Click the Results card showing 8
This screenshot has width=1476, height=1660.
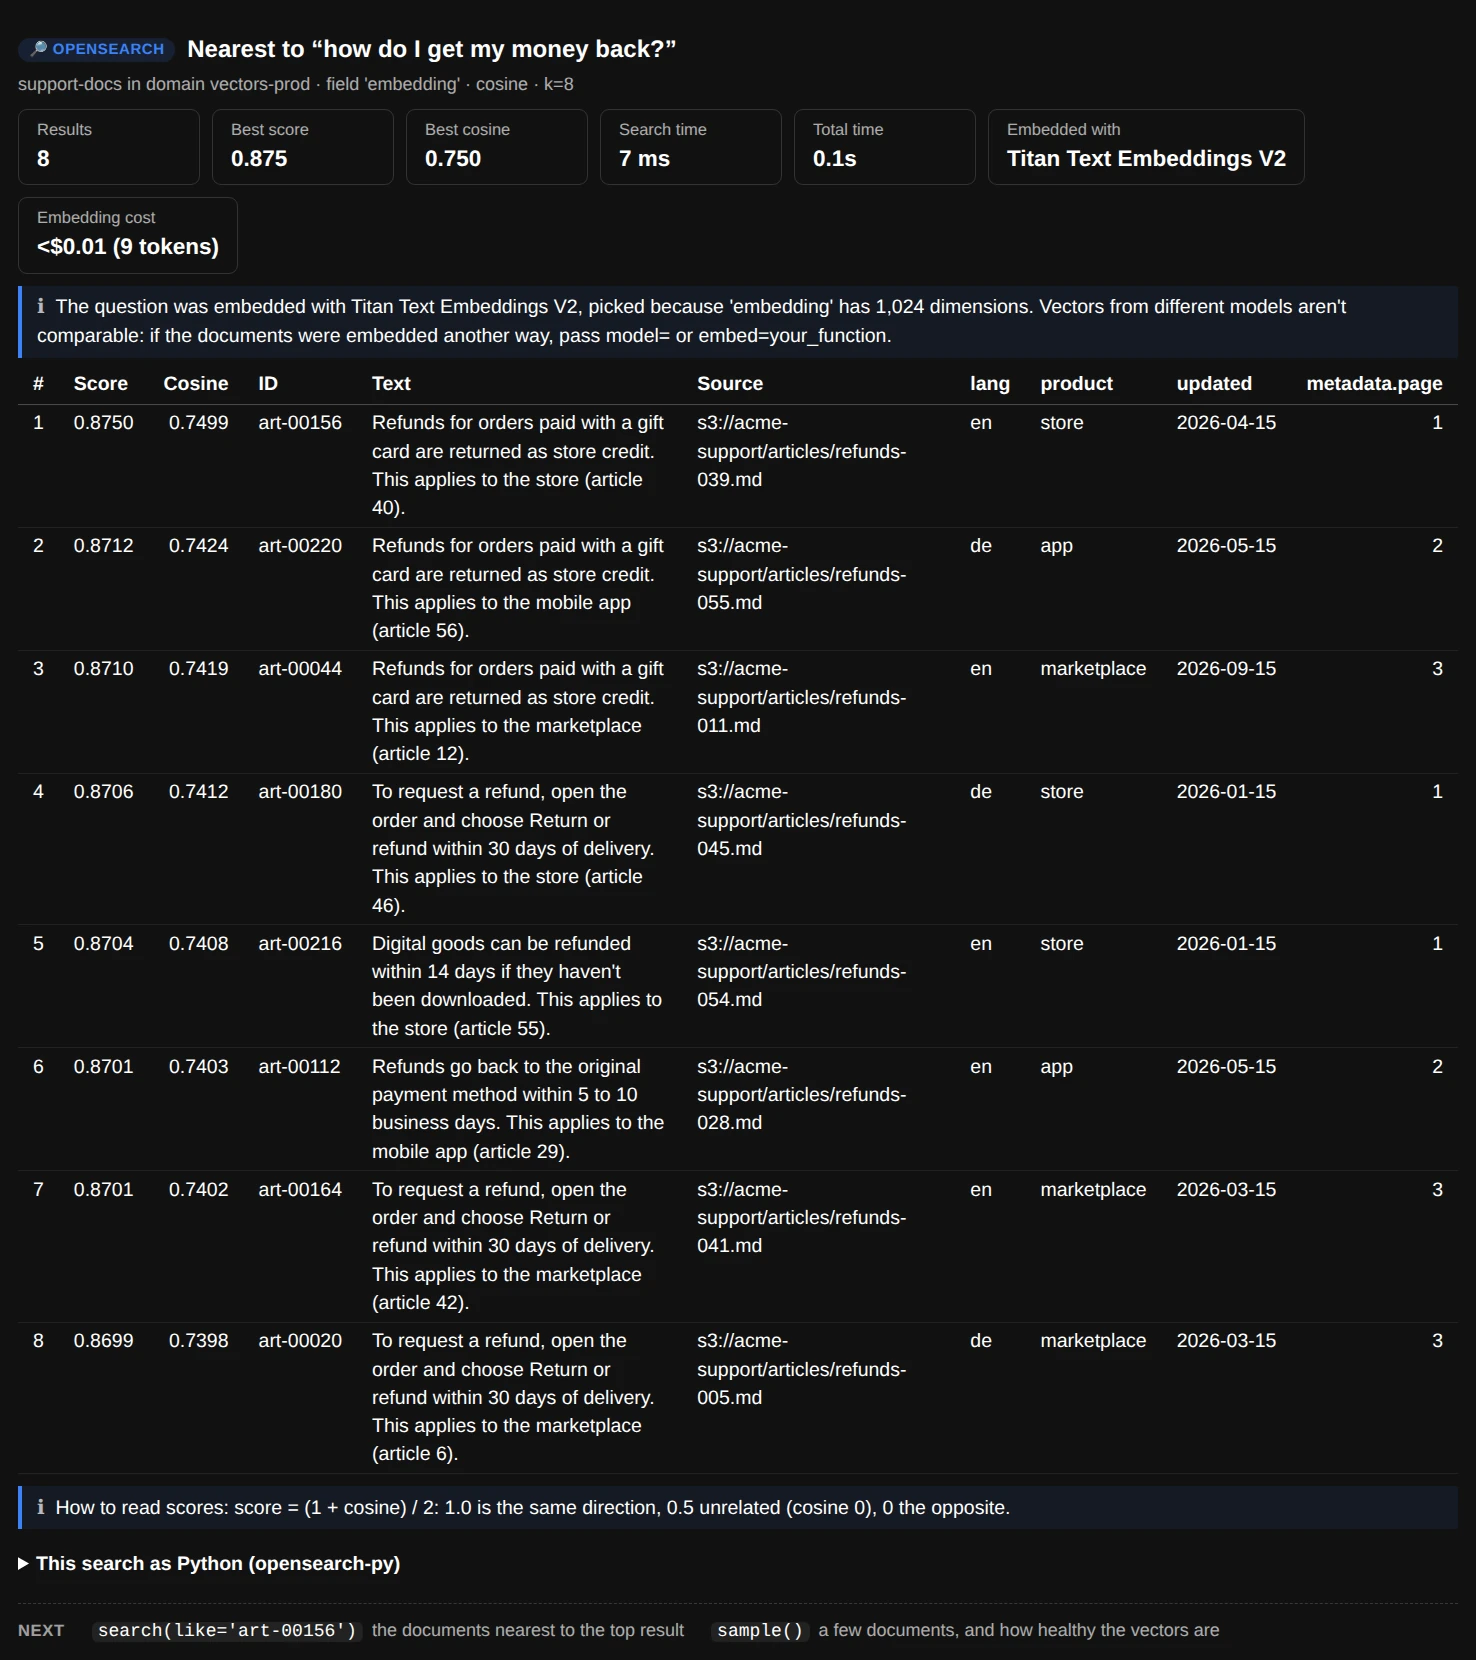[109, 147]
